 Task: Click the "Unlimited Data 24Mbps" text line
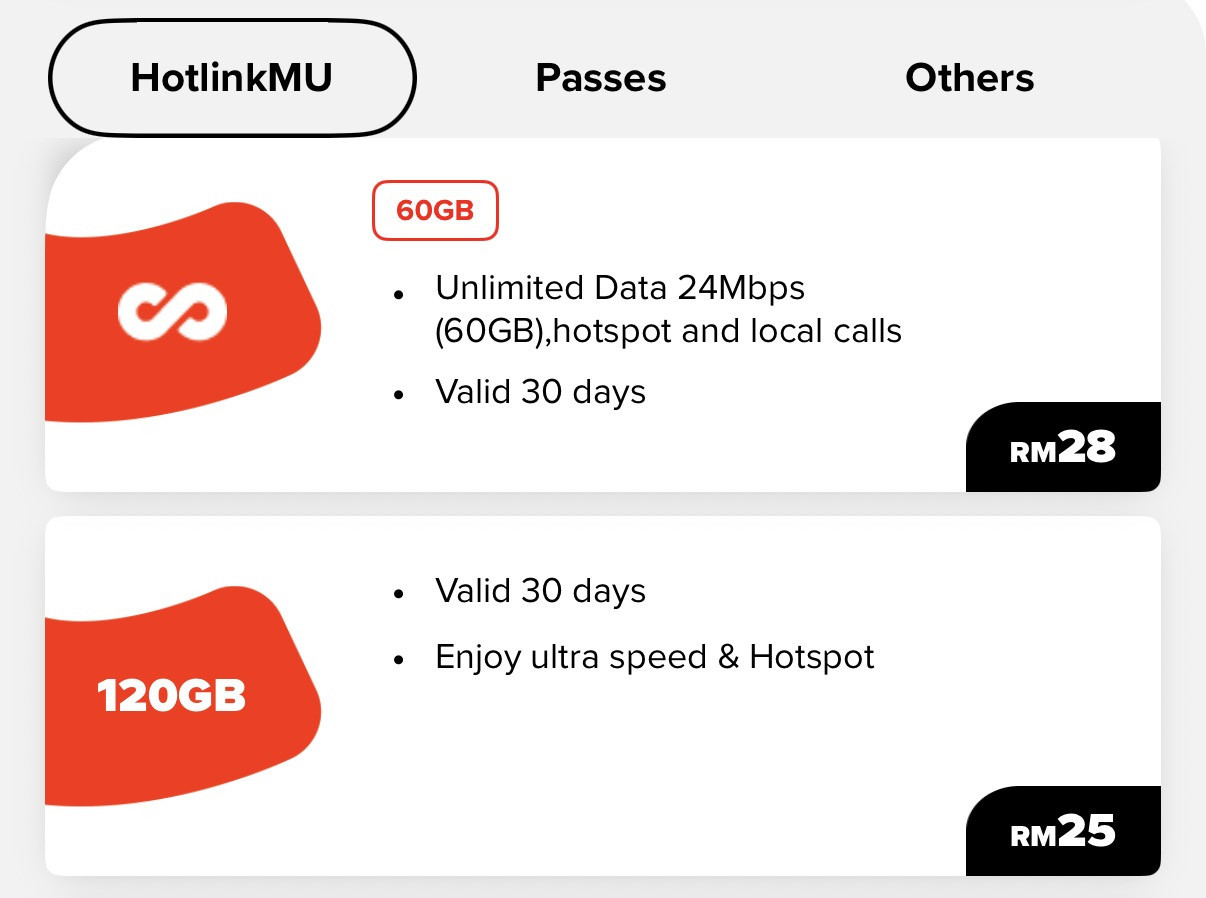click(x=620, y=288)
